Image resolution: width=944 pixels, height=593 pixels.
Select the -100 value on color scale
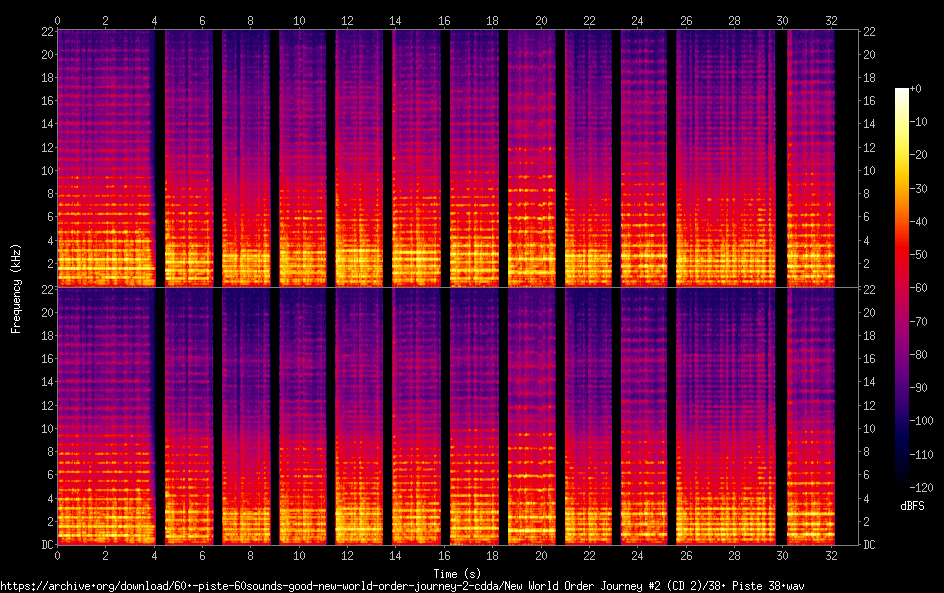pos(922,421)
